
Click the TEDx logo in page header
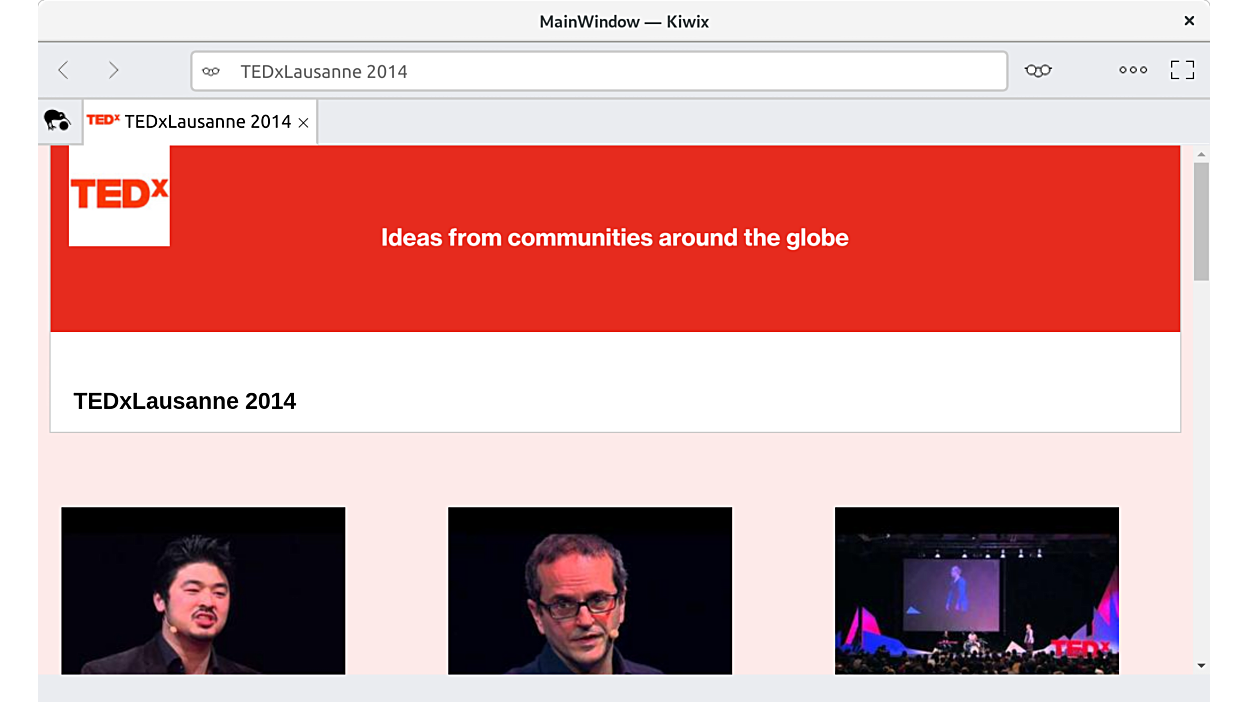tap(119, 195)
